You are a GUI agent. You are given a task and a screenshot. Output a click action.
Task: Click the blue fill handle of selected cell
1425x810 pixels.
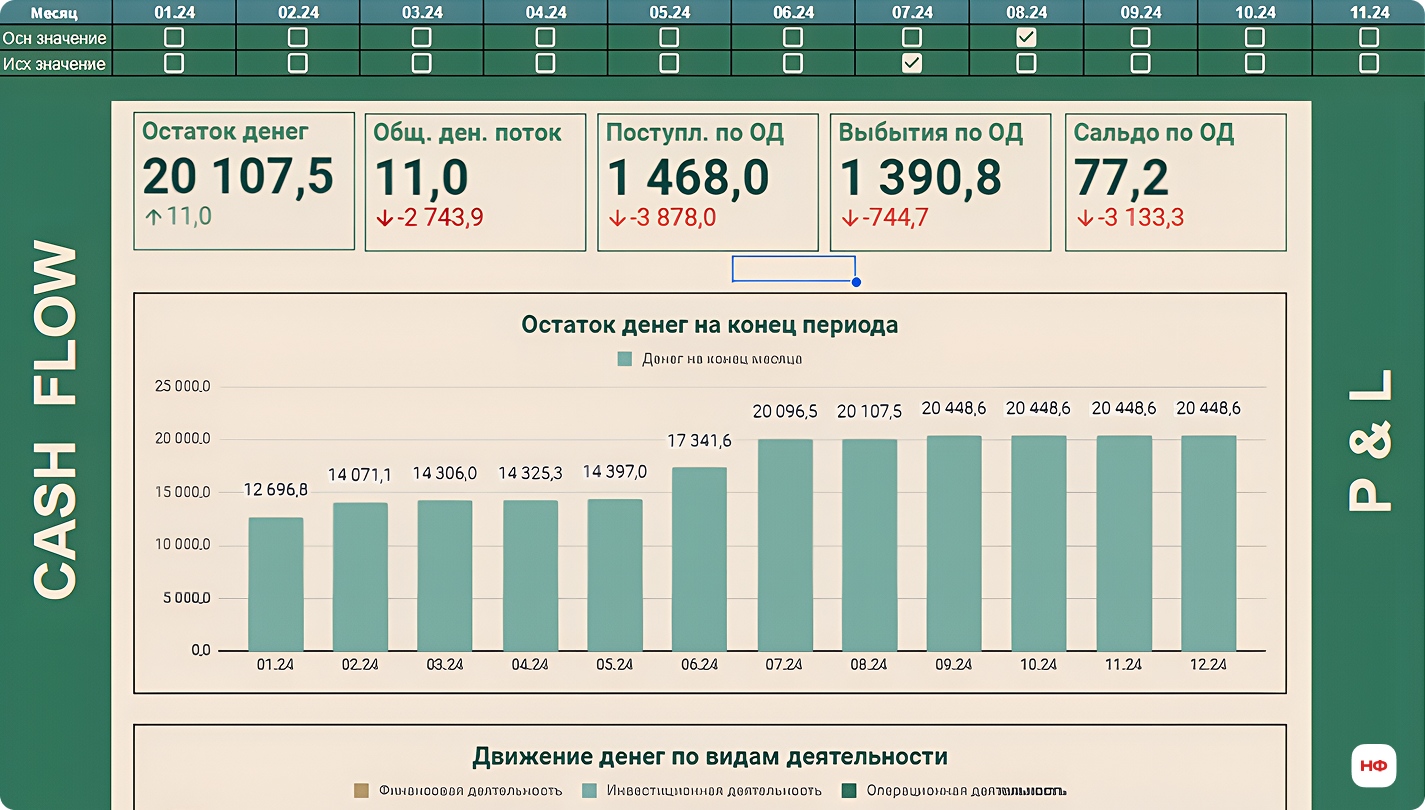coord(856,282)
